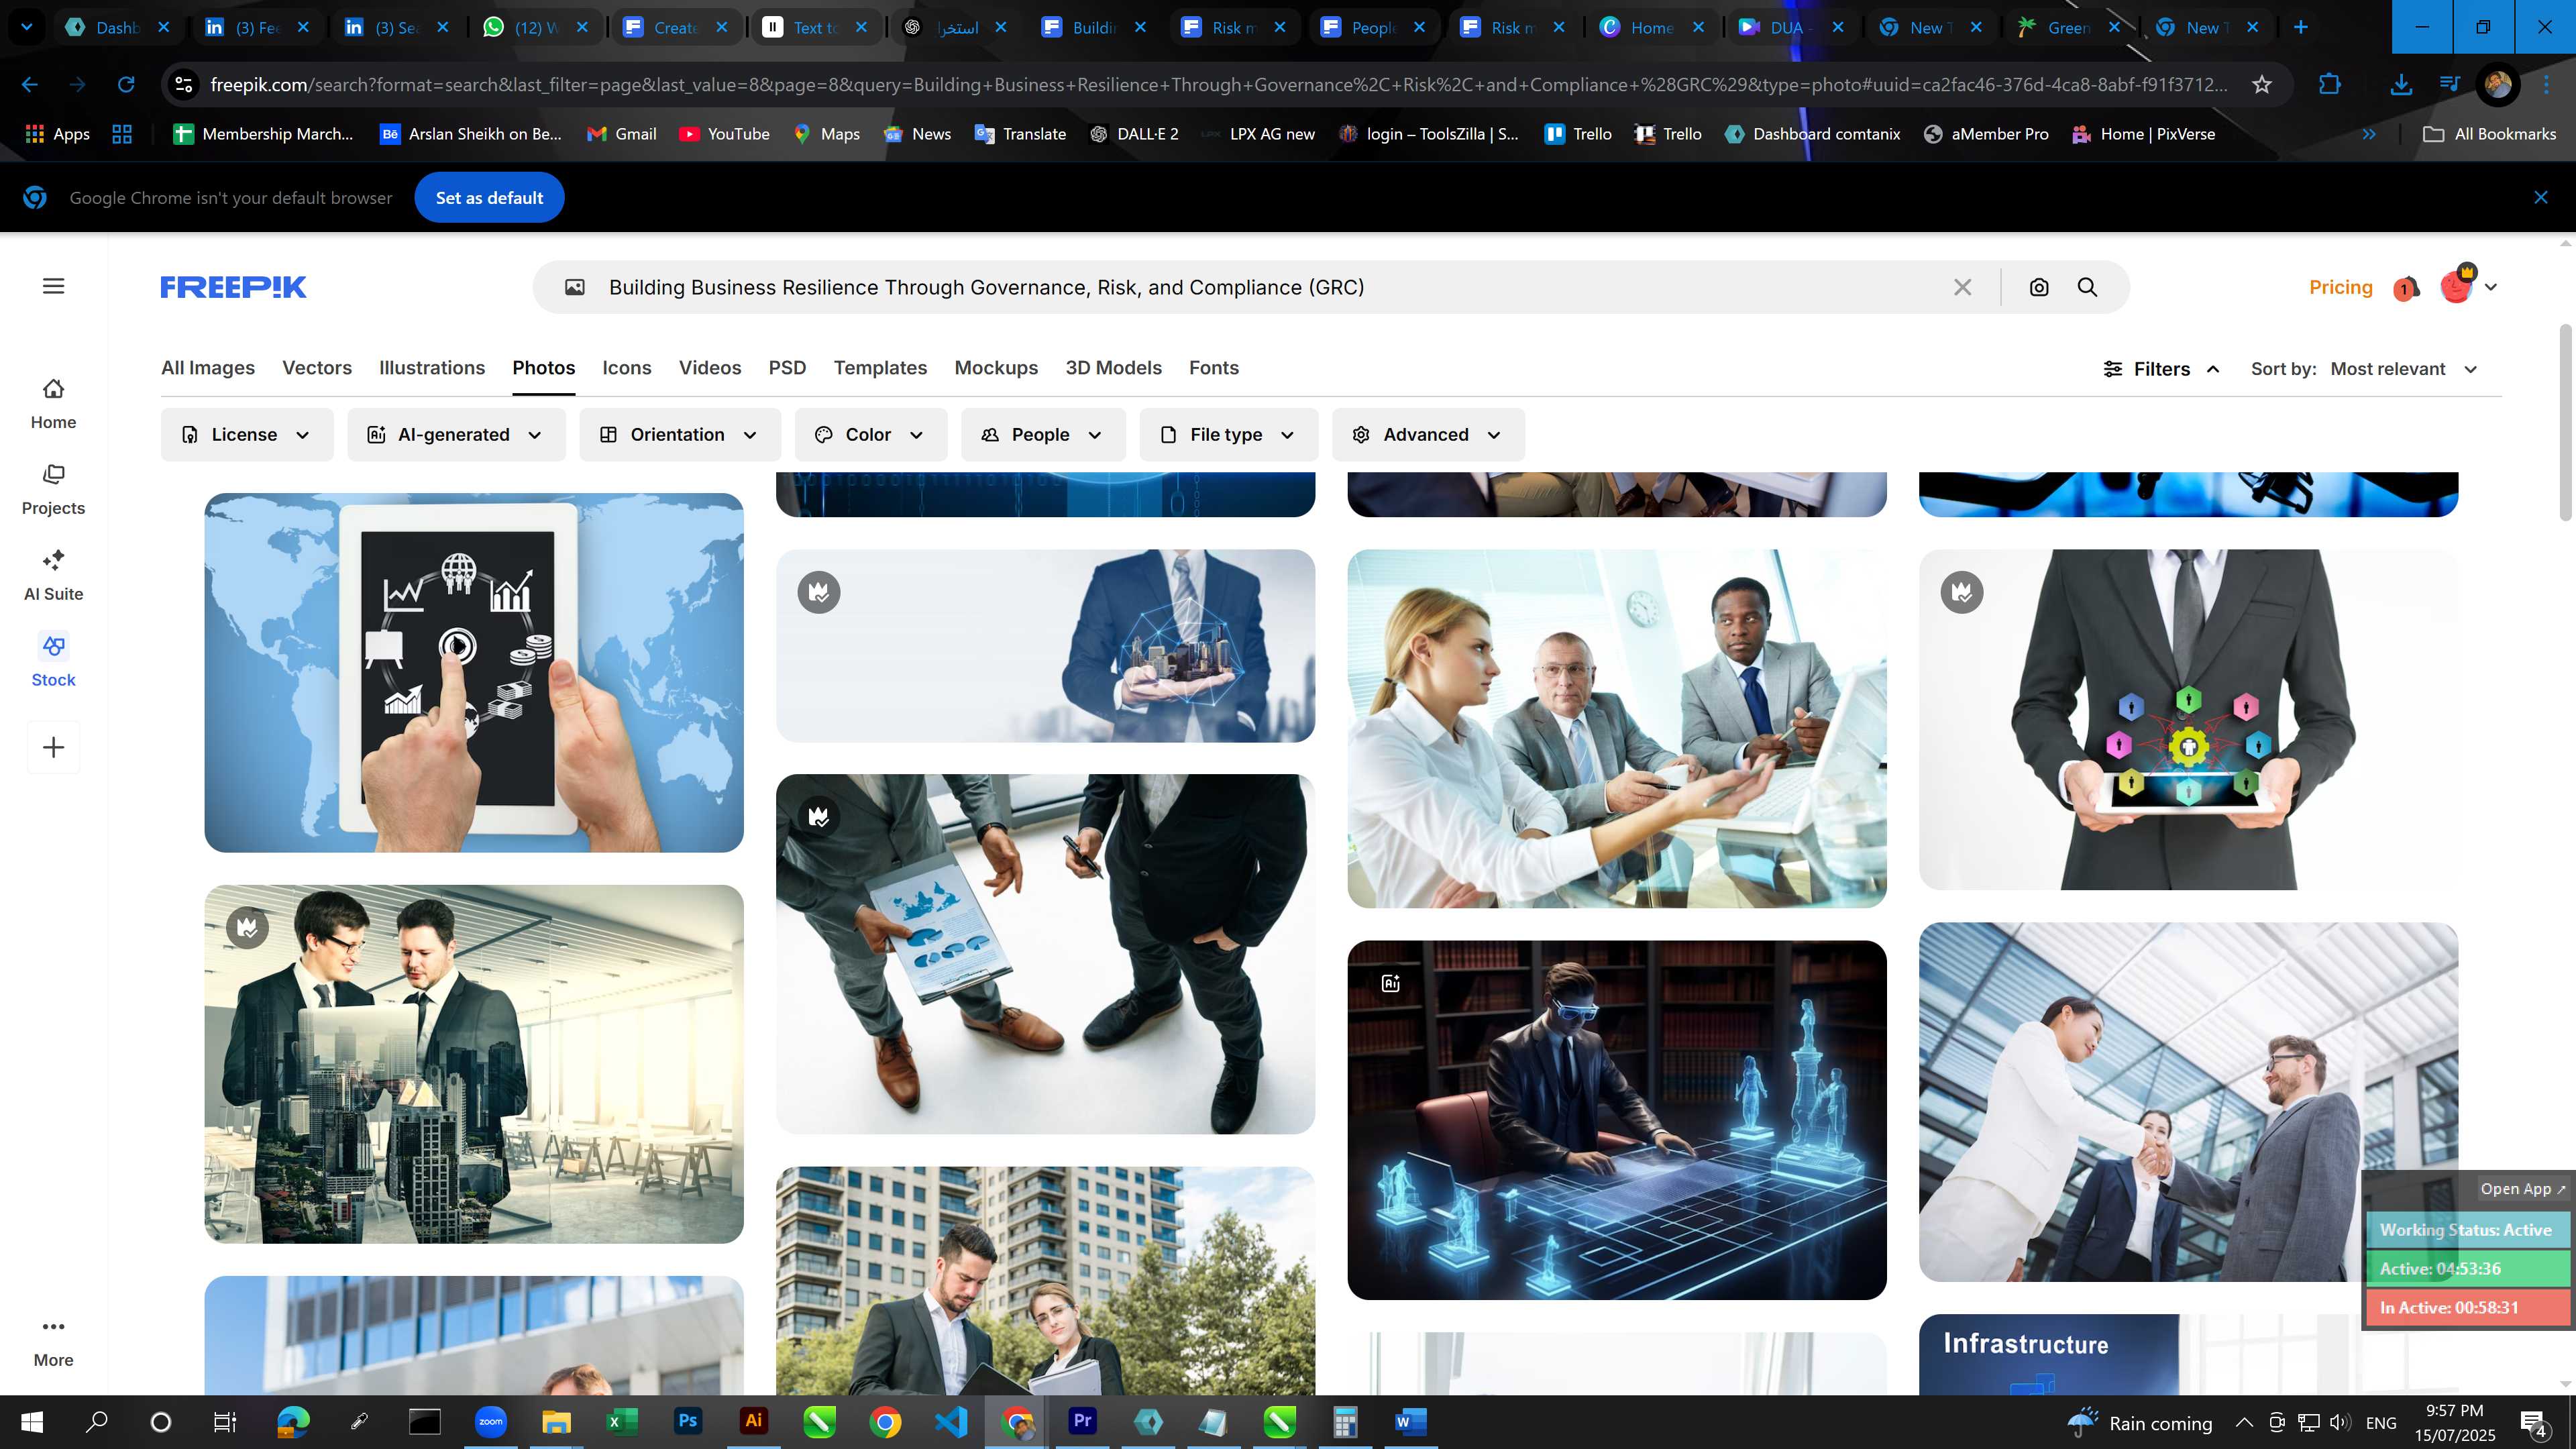Open the notifications icon with badge 1

point(2406,288)
